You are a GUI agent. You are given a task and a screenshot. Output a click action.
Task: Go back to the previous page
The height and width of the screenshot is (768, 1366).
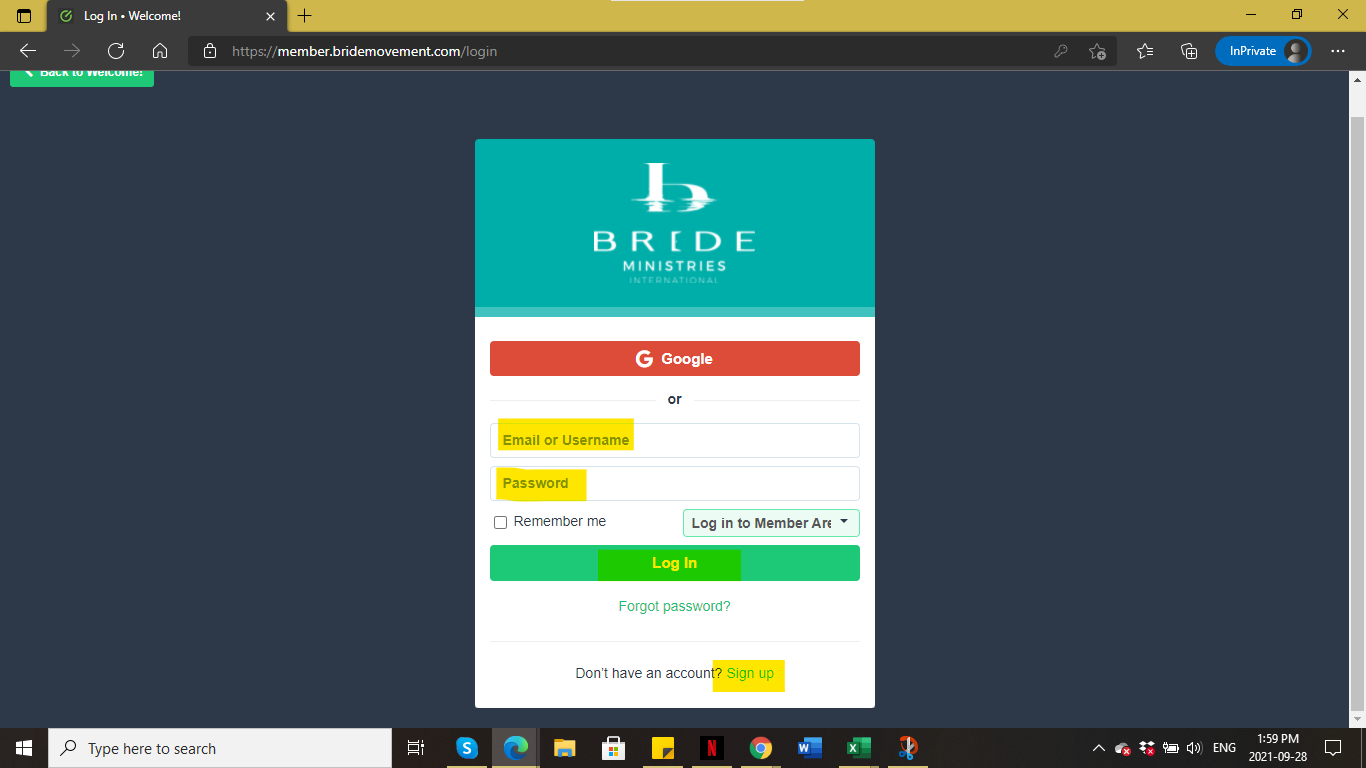point(28,51)
